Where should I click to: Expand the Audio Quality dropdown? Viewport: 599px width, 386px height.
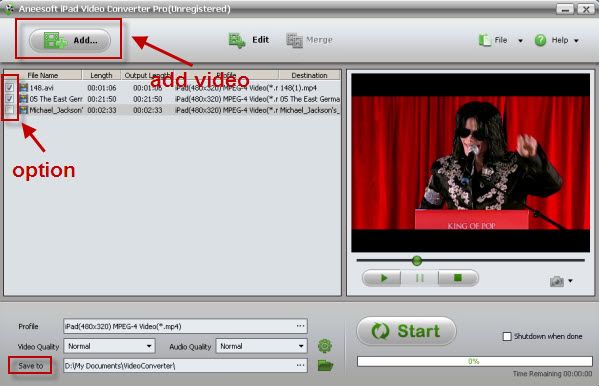(261, 346)
